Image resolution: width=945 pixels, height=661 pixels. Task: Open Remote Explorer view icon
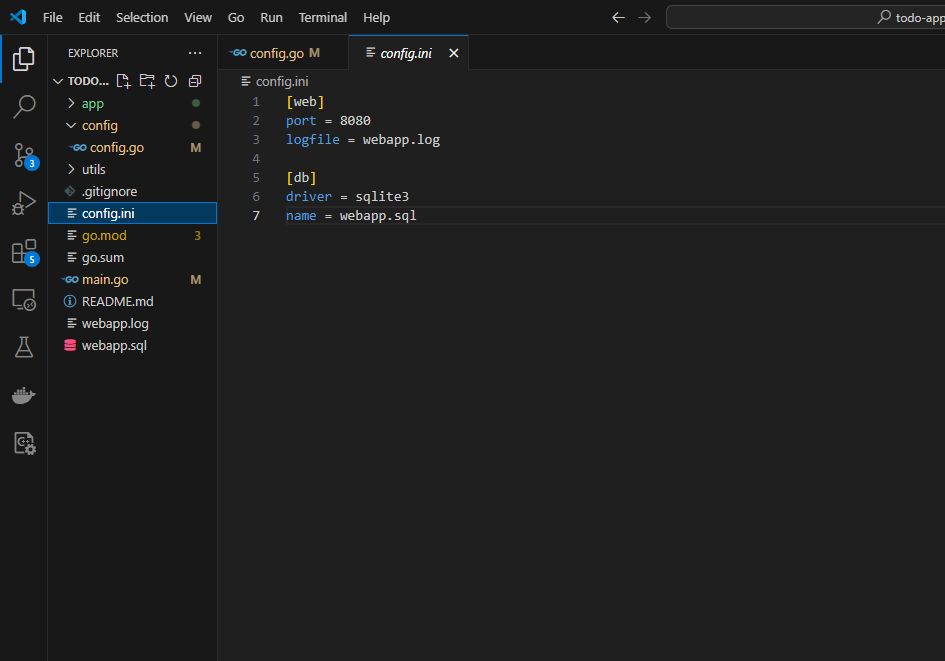click(x=24, y=299)
